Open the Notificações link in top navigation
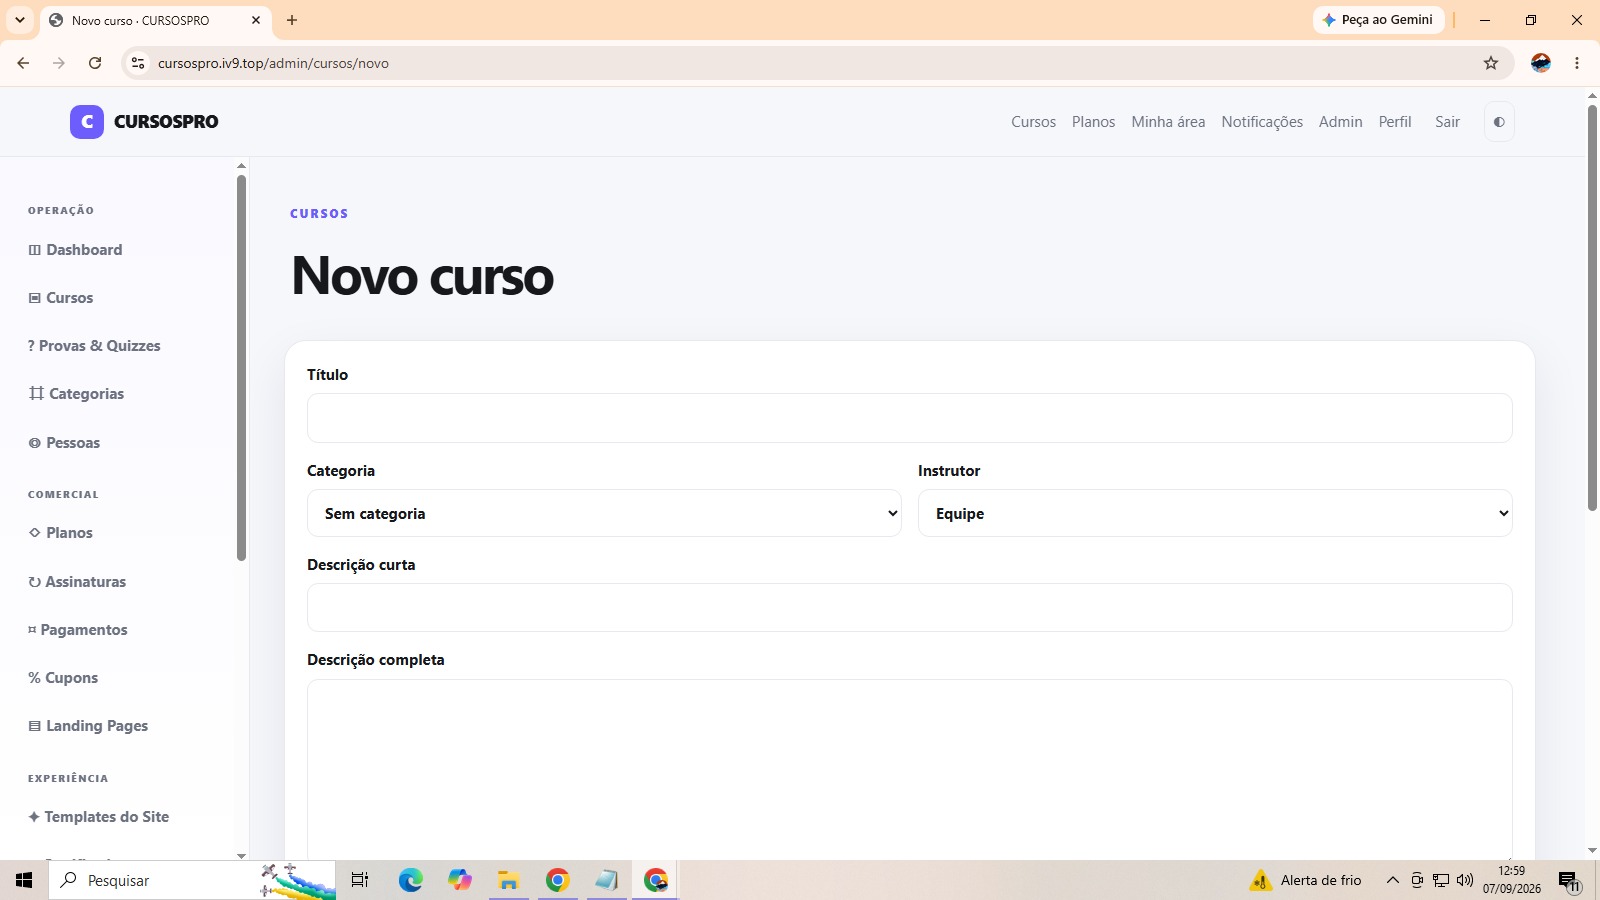Screen dimensions: 1600x900 (1262, 122)
